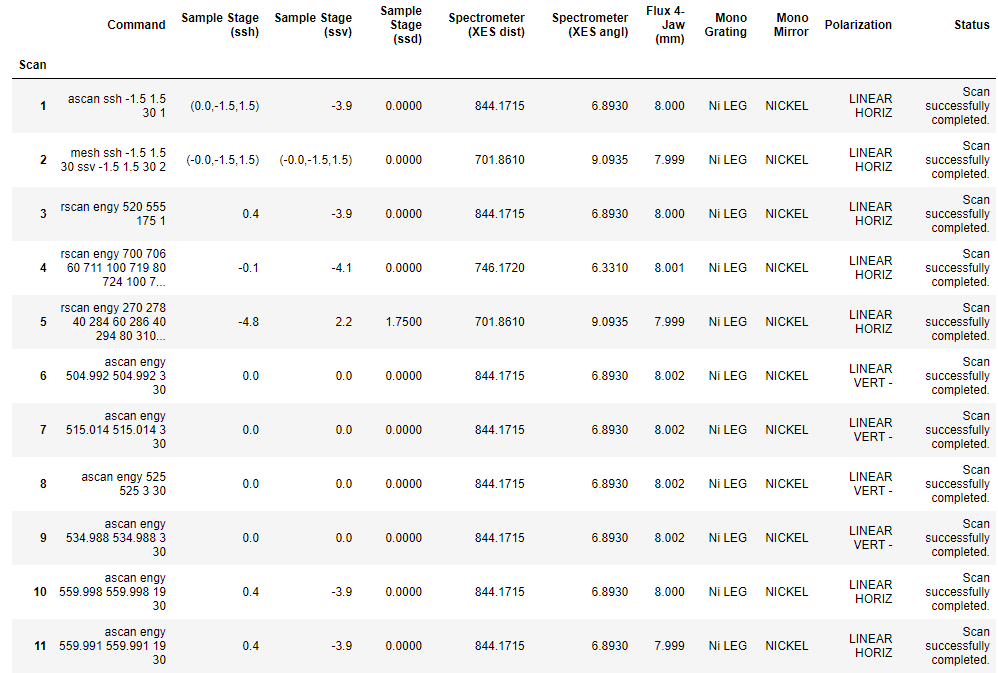The width and height of the screenshot is (998, 673).
Task: Select 'ascan engy 559.998' command cell
Action: [x=113, y=592]
